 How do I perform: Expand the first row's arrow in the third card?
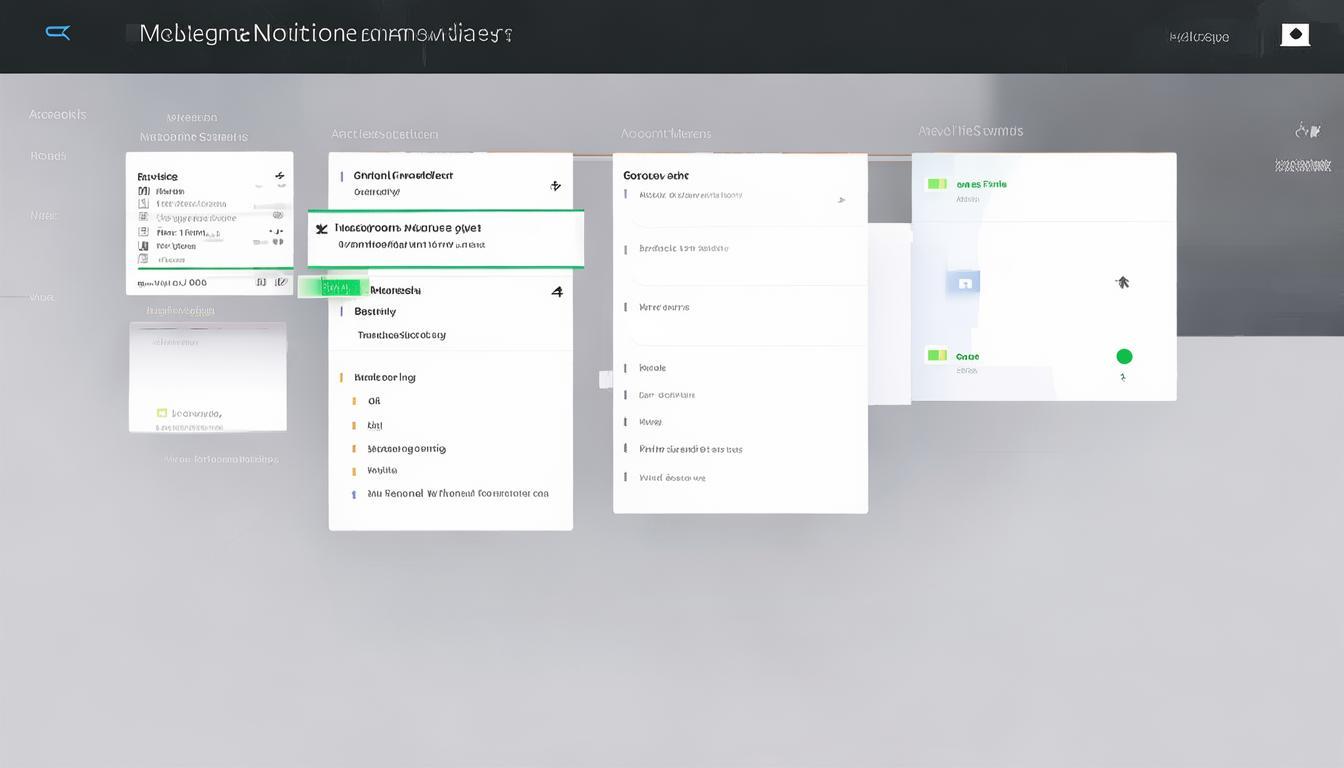click(841, 200)
